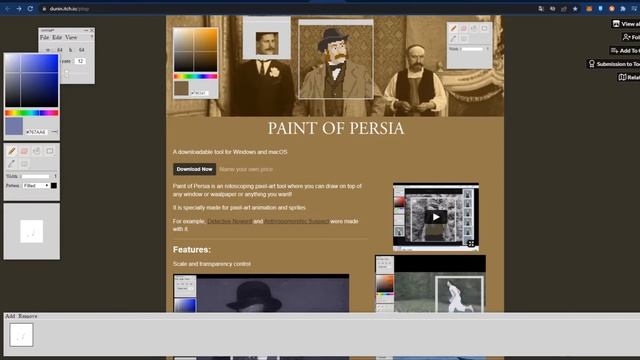Go back in the browser
Image resolution: width=640 pixels, height=360 pixels.
click(7, 9)
